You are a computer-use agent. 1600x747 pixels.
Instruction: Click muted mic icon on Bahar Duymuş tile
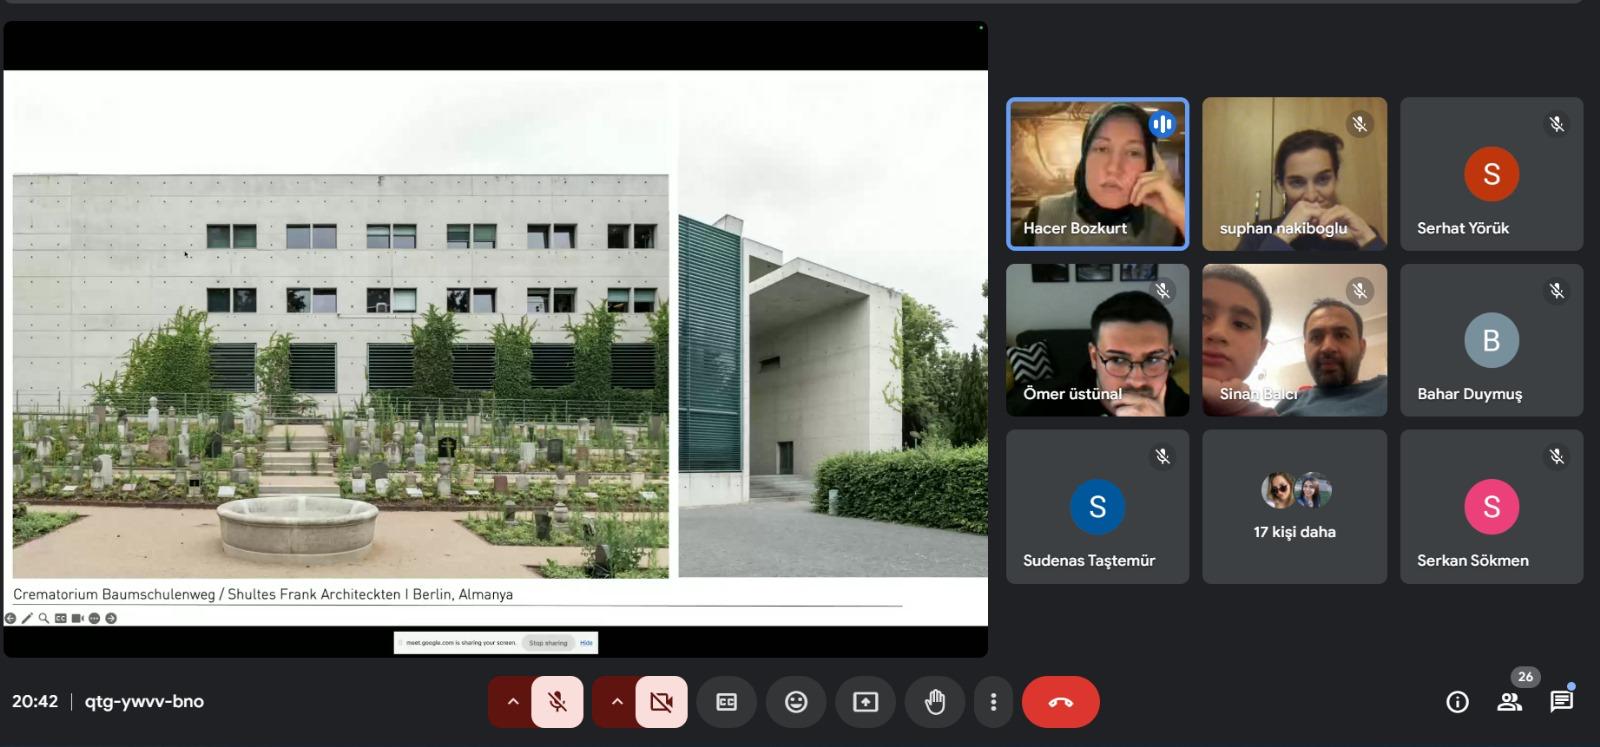[x=1556, y=291]
